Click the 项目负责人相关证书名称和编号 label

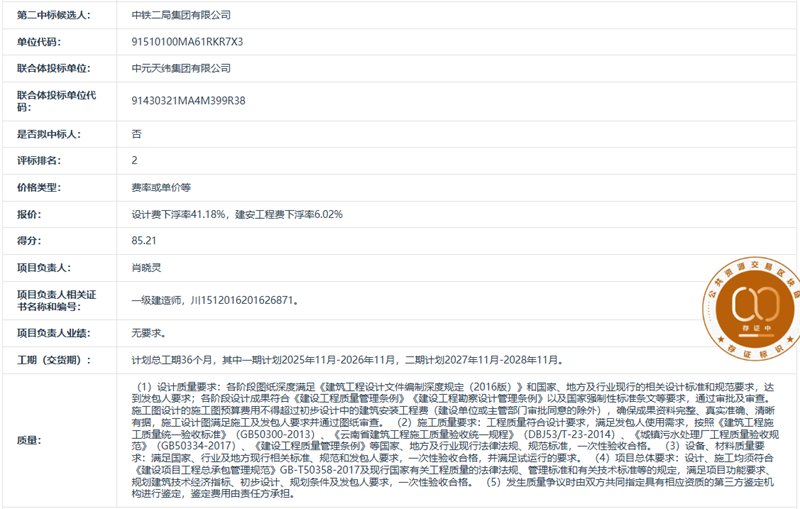56,300
